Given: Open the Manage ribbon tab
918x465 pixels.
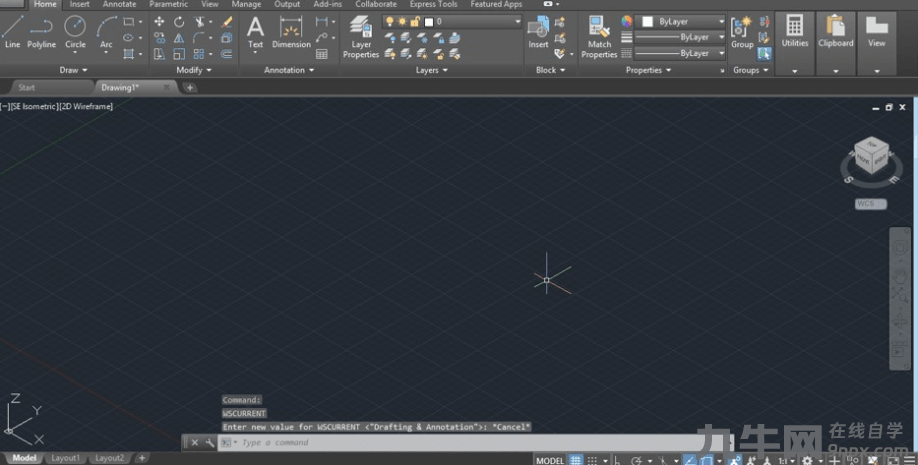Looking at the screenshot, I should tap(246, 4).
